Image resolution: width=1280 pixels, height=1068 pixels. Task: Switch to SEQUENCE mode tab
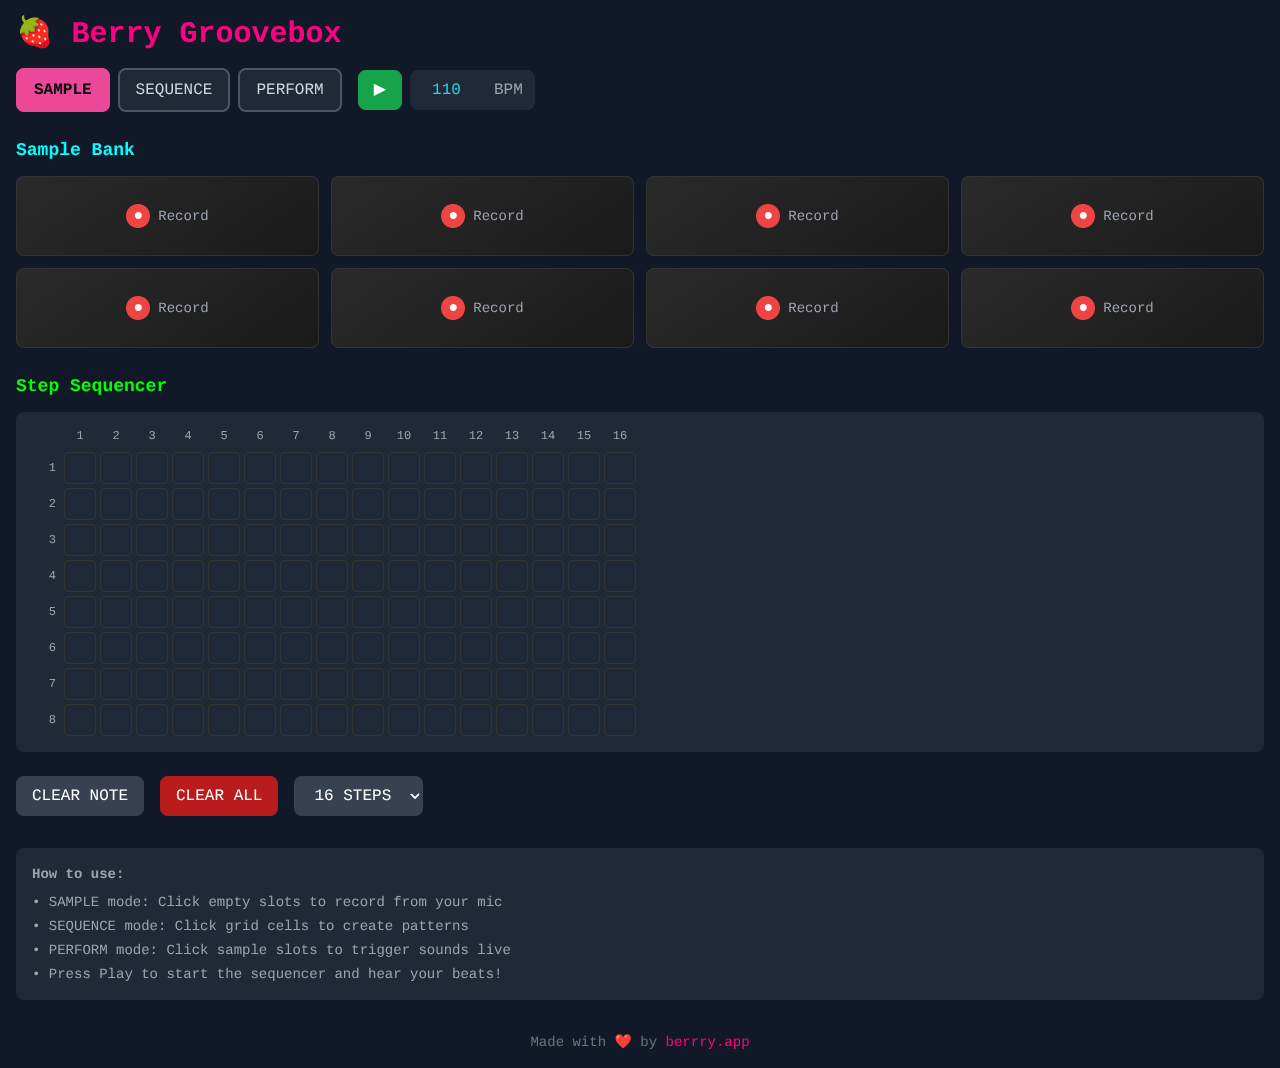tap(174, 90)
